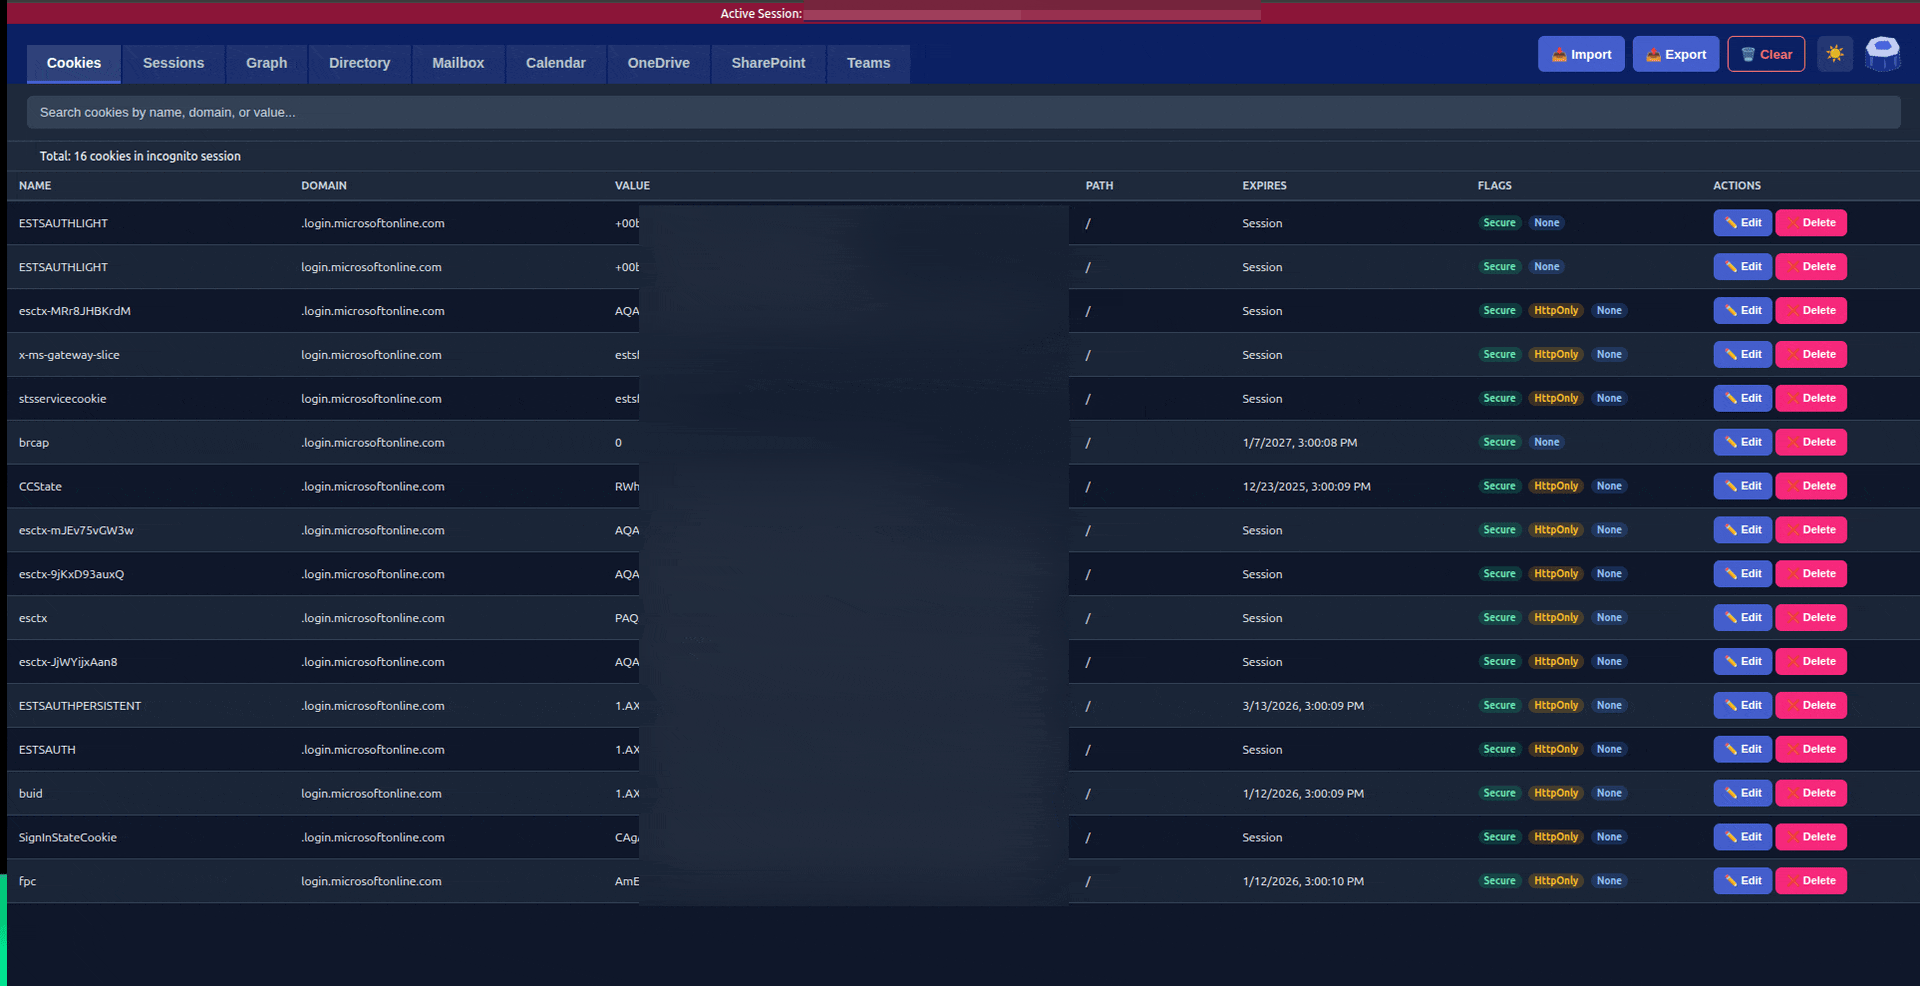Click the cookie search input field
This screenshot has width=1920, height=986.
(x=963, y=112)
